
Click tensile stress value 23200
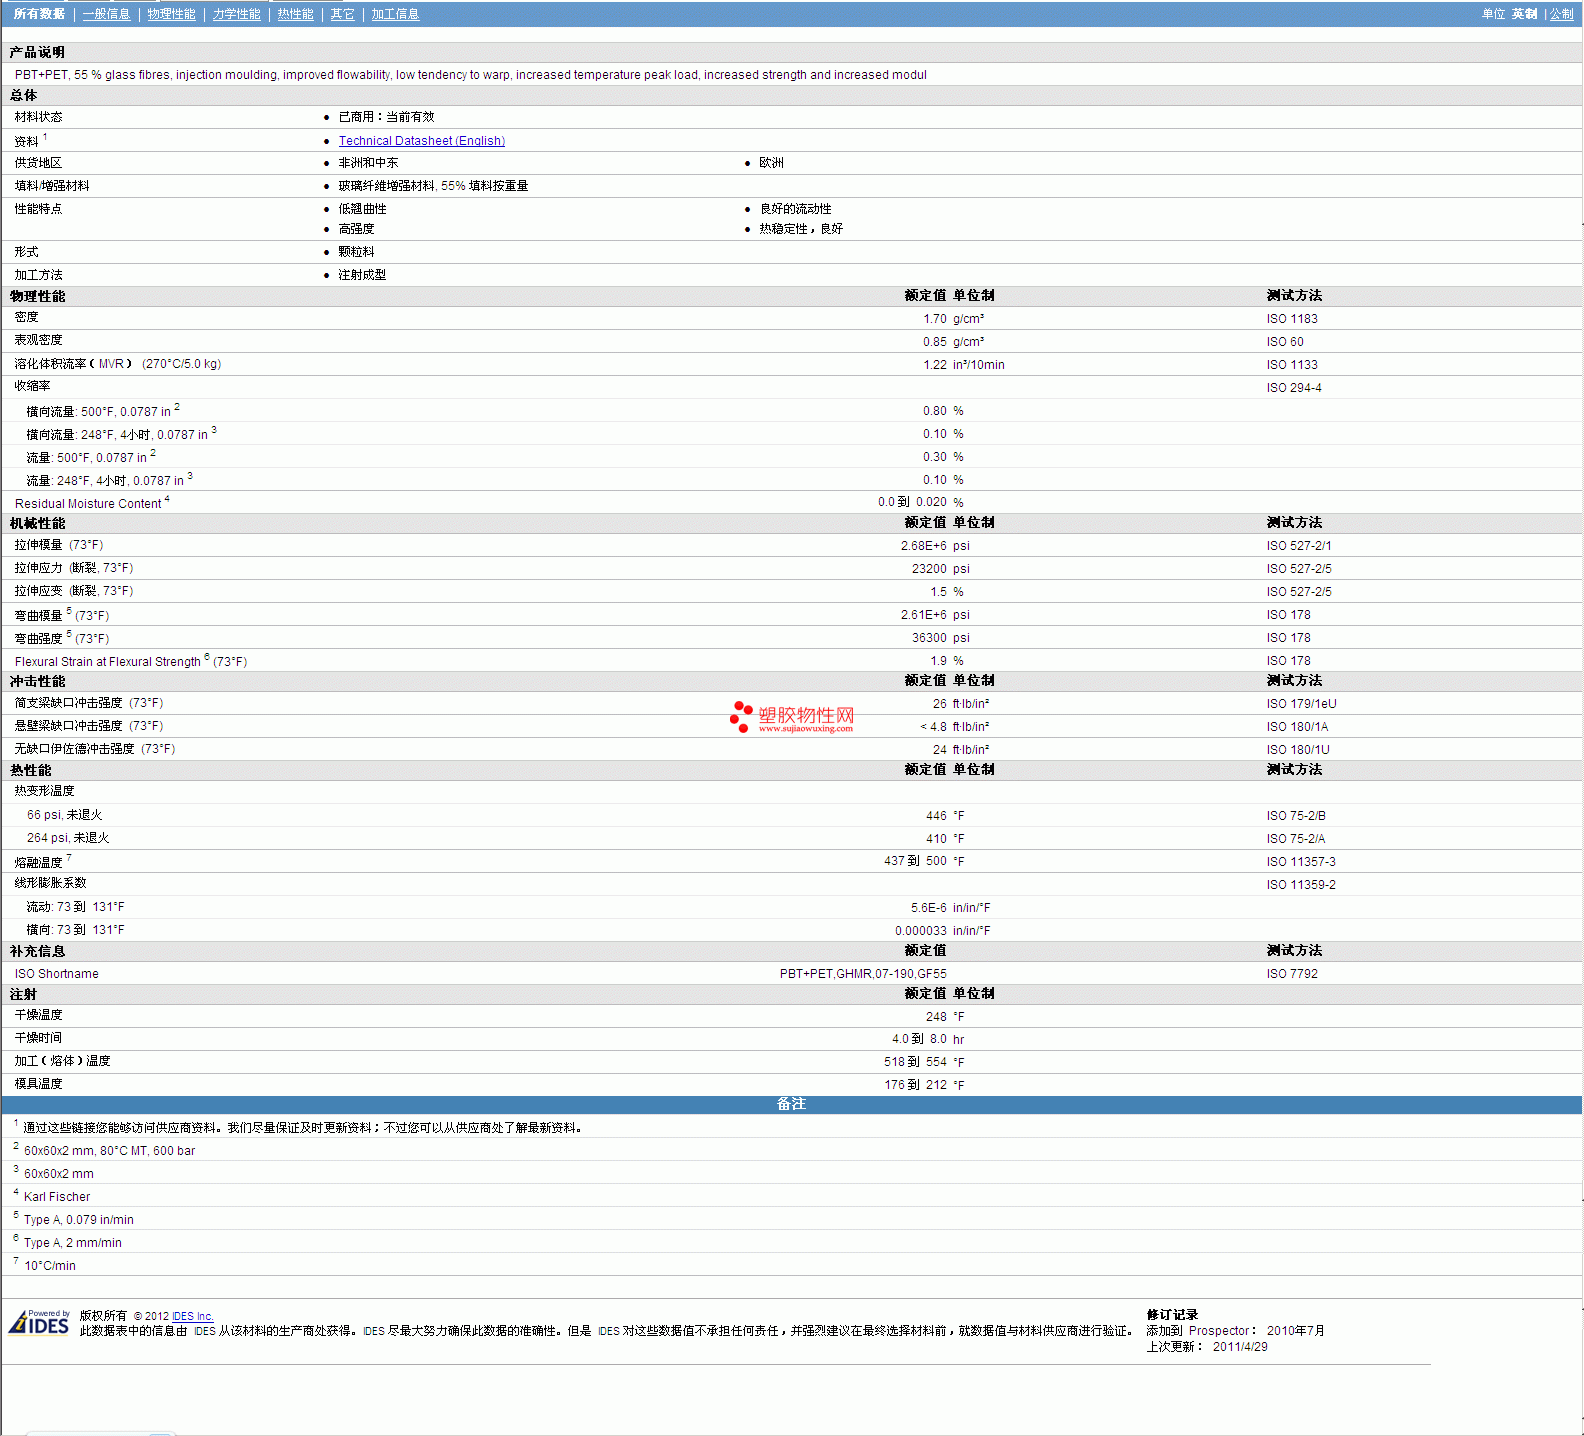coord(929,569)
